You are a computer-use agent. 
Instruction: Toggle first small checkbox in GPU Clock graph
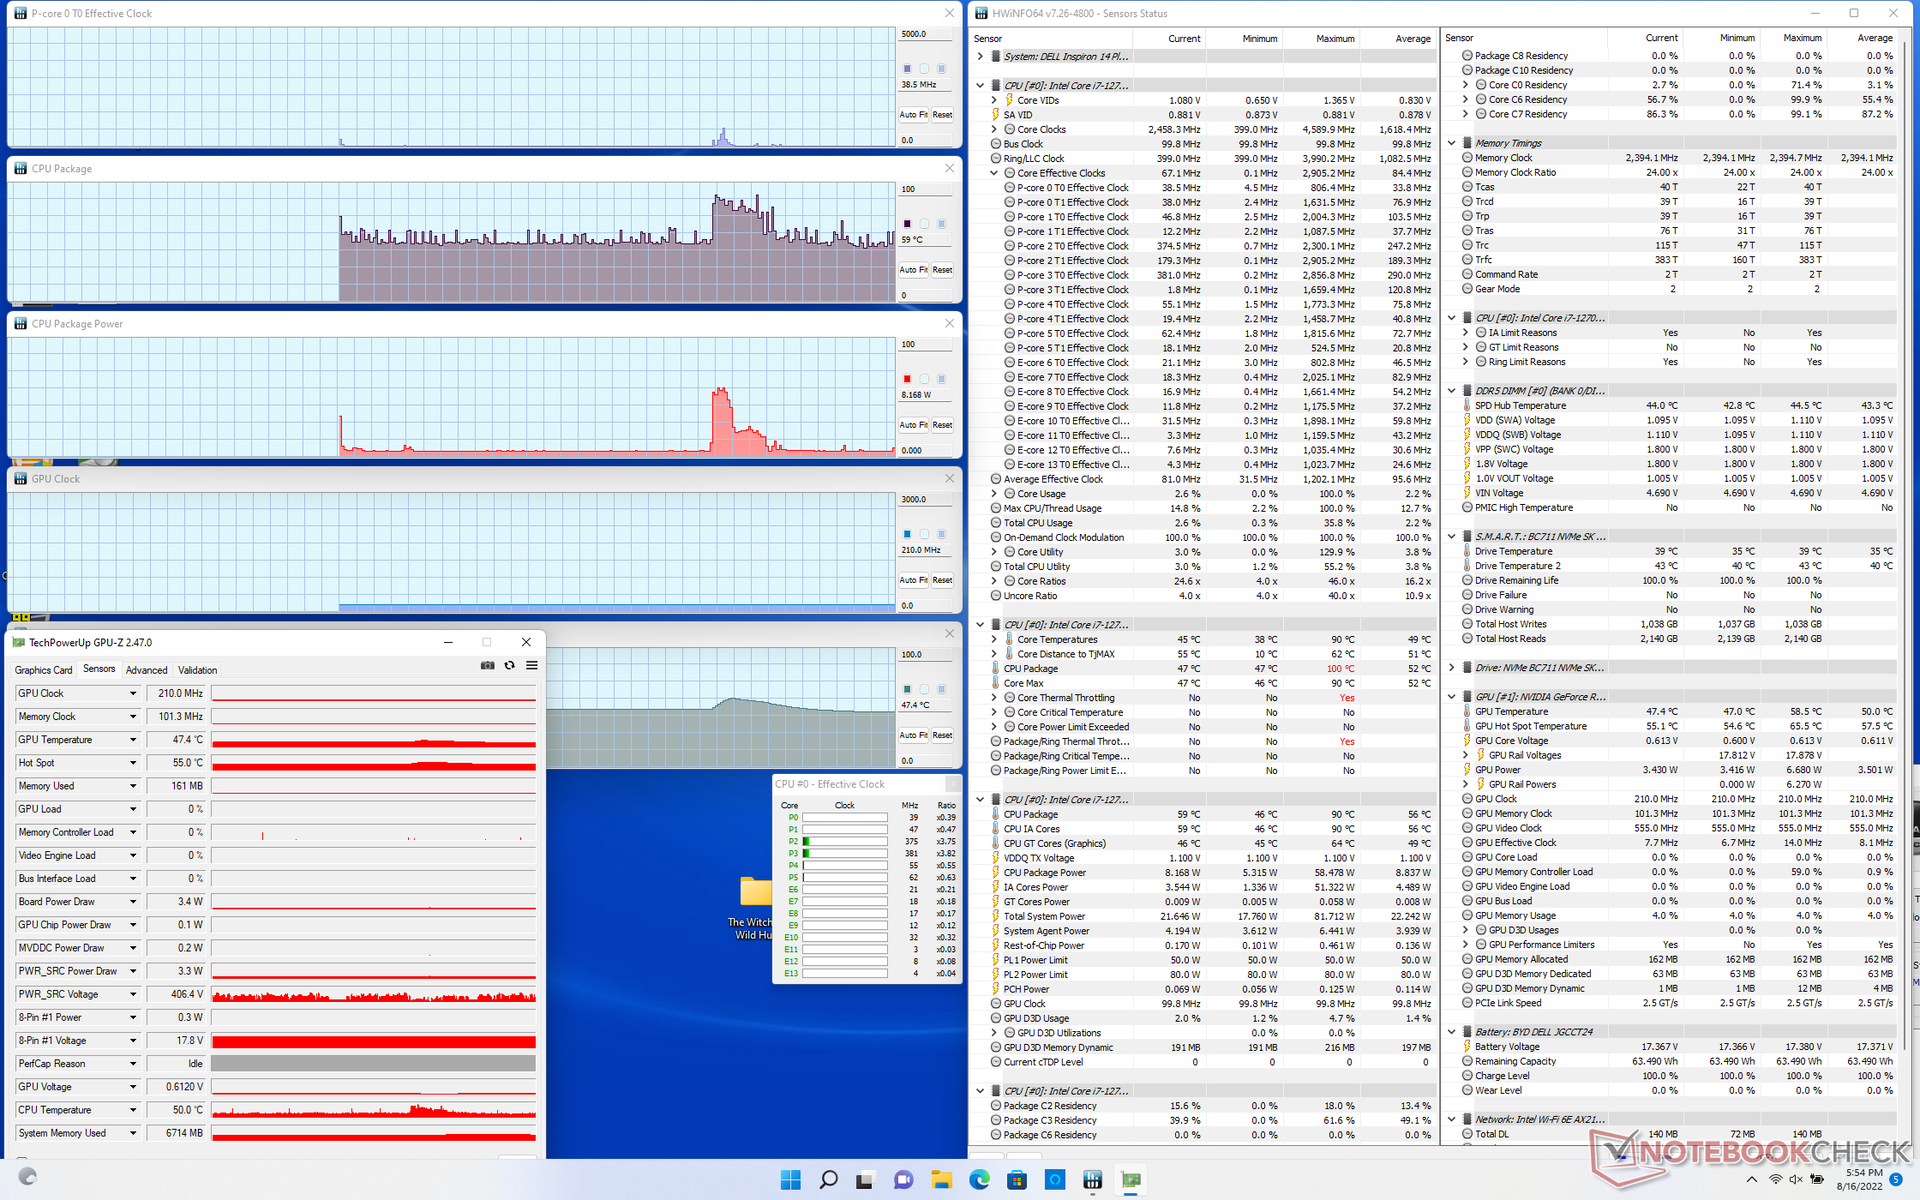click(907, 534)
